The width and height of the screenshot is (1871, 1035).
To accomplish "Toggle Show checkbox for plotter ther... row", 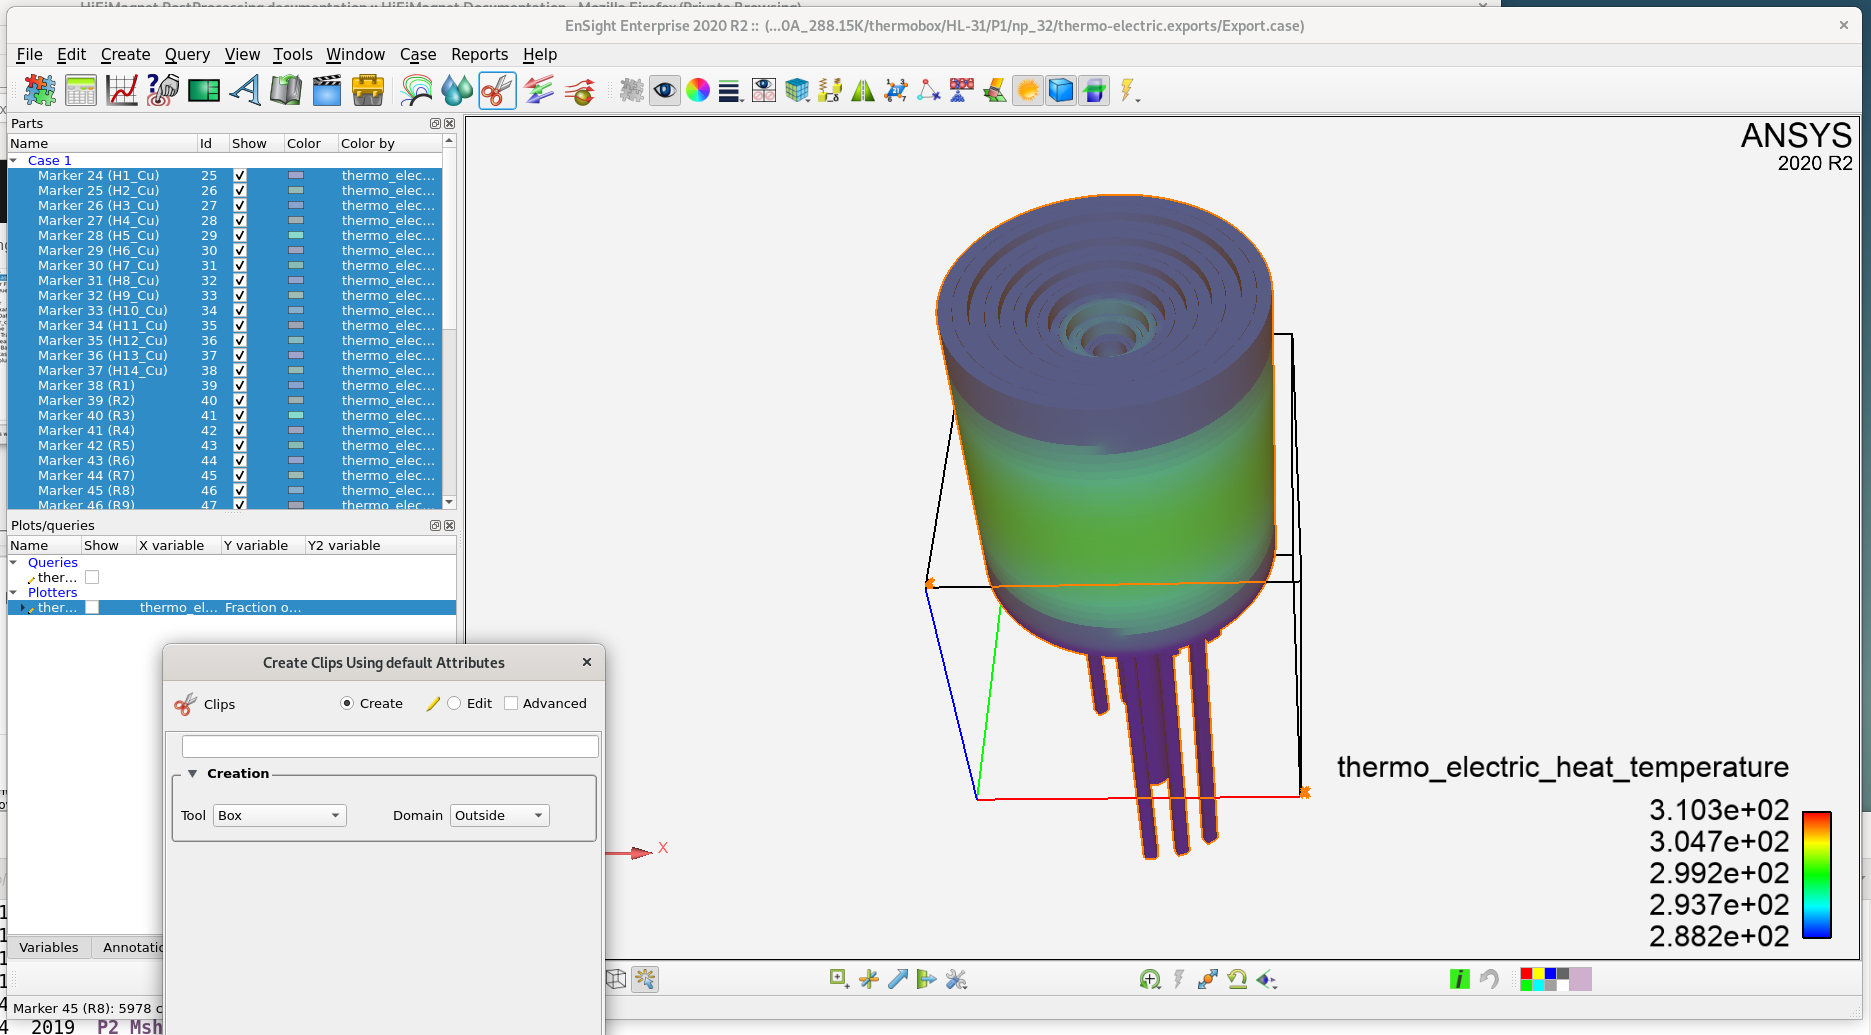I will click(92, 607).
